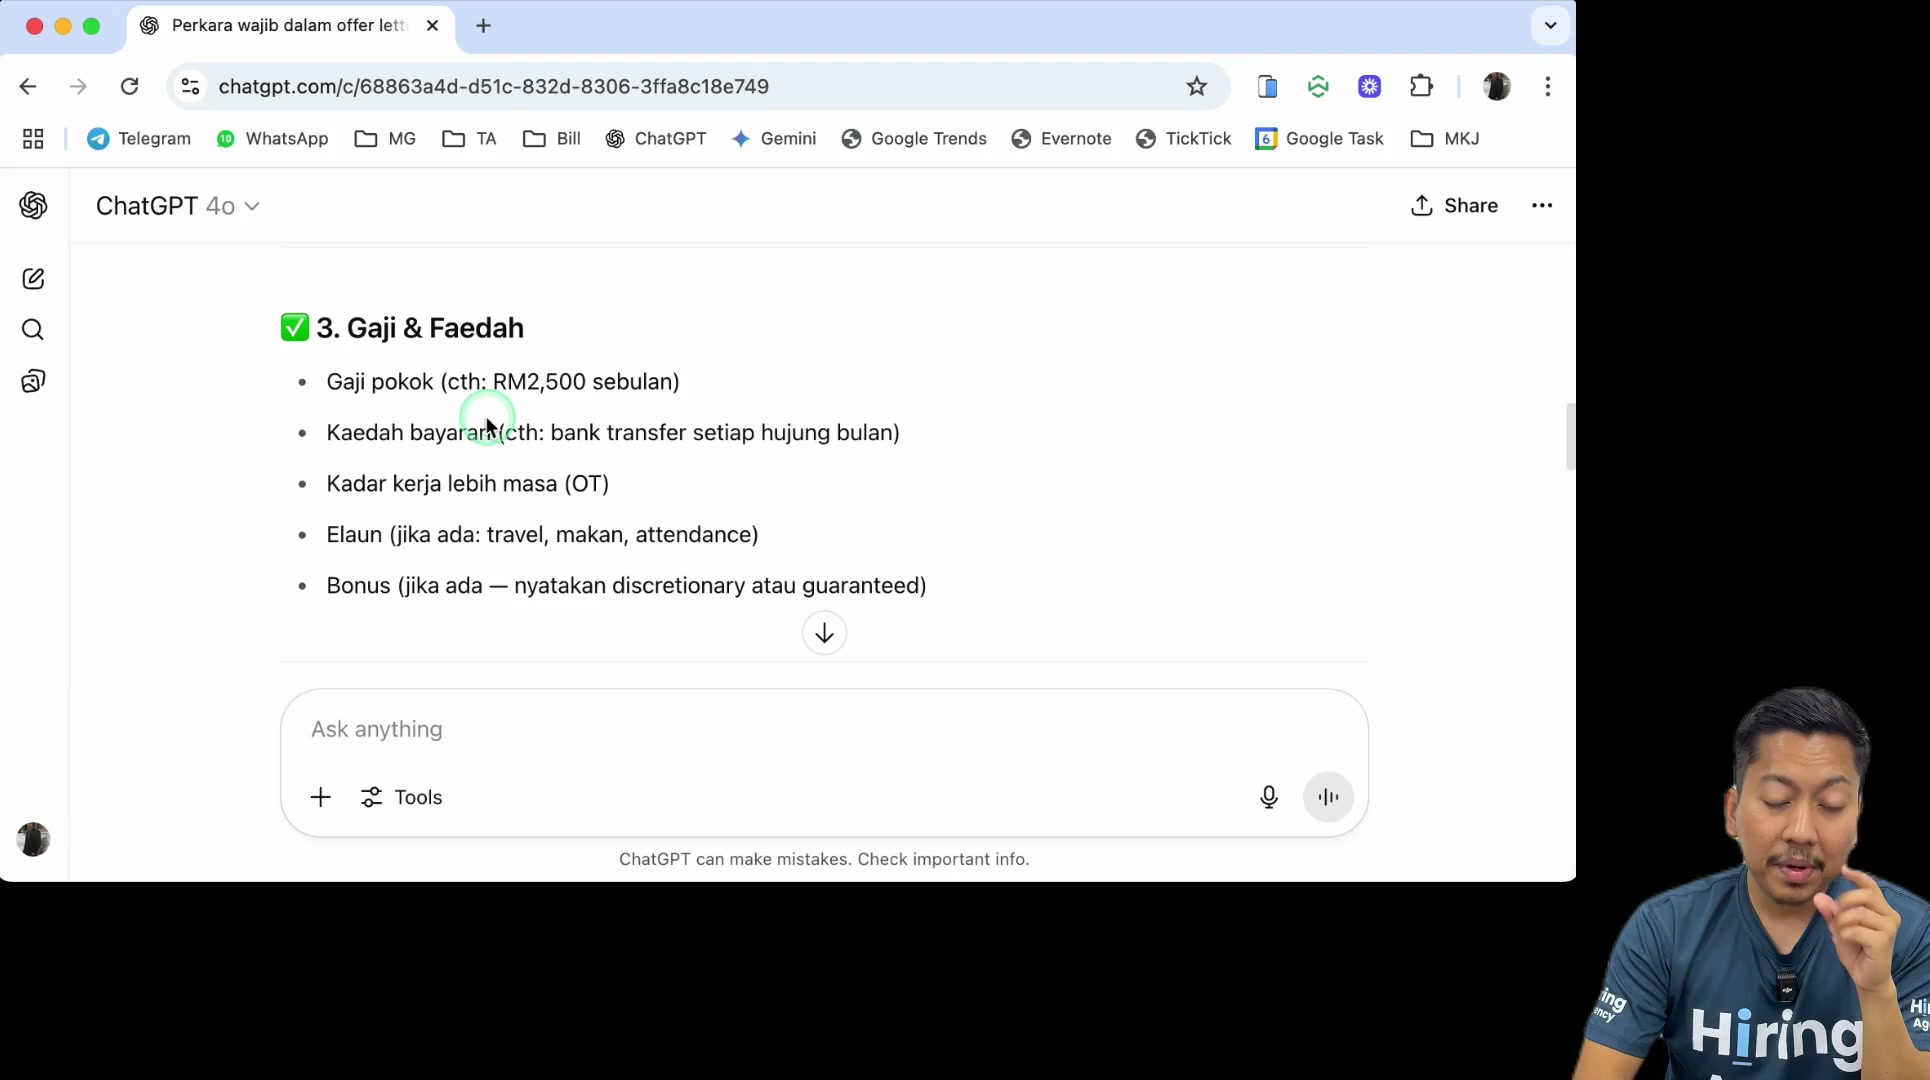Open the MKJ bookmarks folder
This screenshot has height=1080, width=1930.
[x=1444, y=139]
